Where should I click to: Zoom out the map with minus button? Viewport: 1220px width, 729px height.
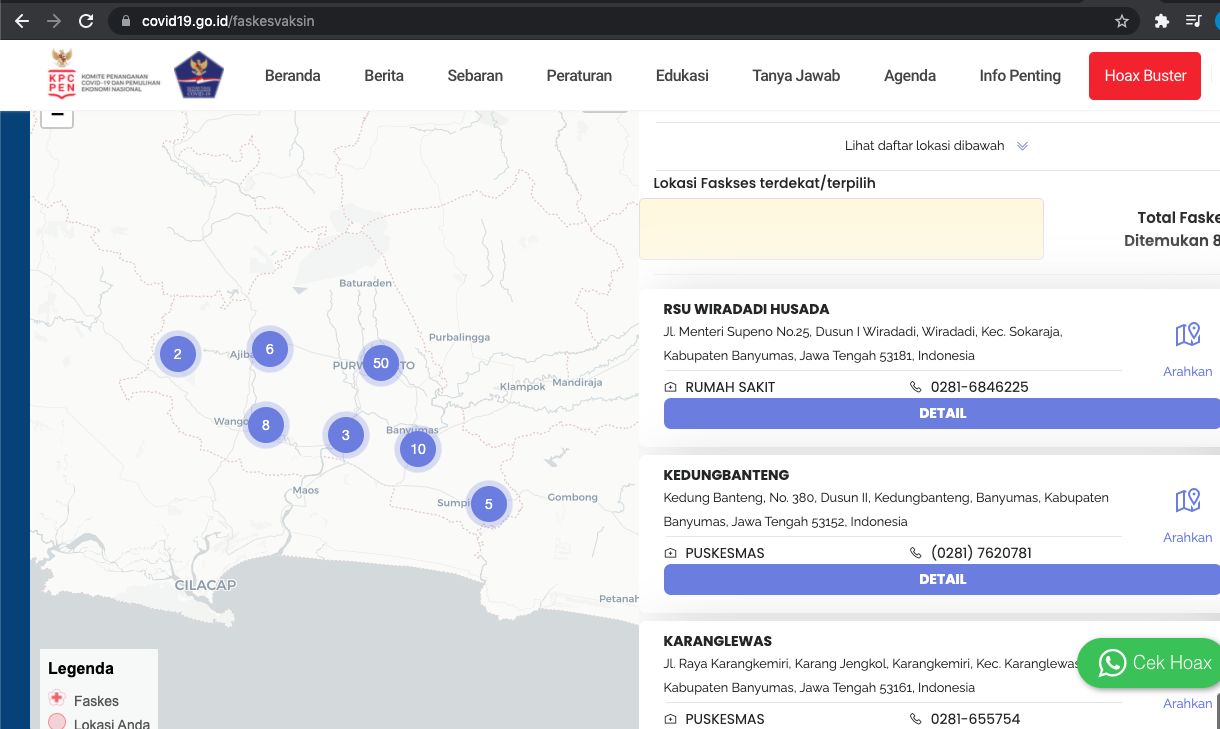click(57, 116)
